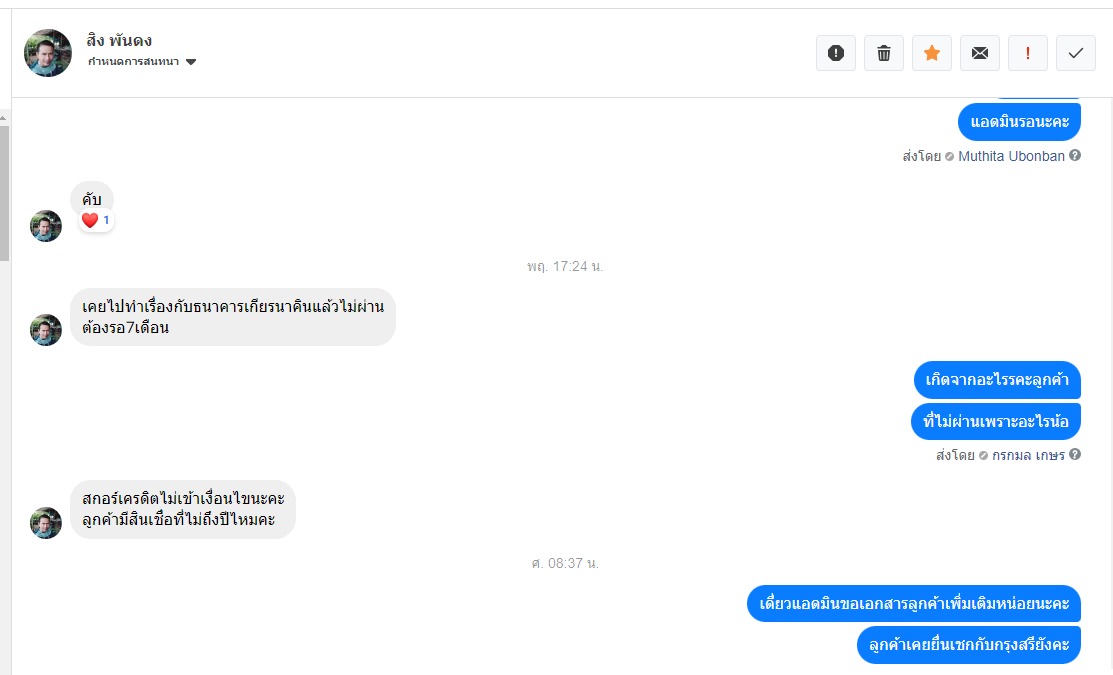Click the contact name สิง พันดง

[119, 40]
